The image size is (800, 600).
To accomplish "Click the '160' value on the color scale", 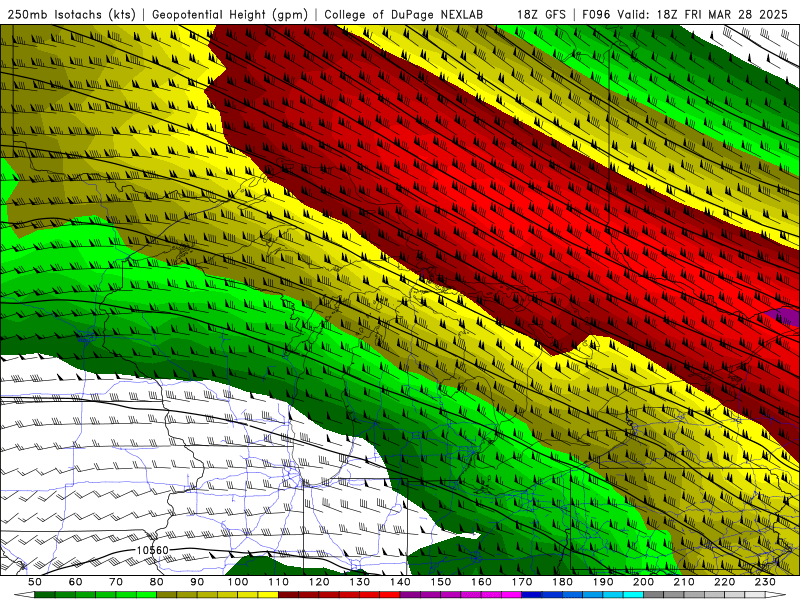I will coord(481,582).
